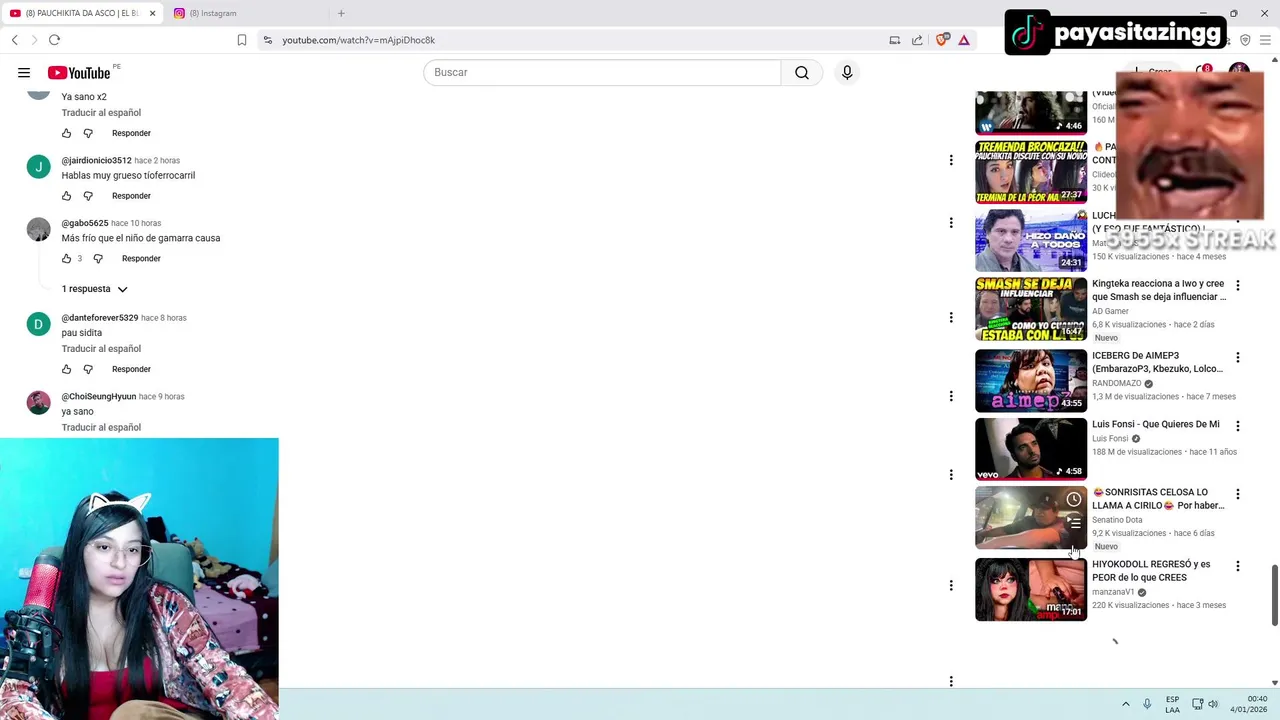
Task: Like the 'Ya sano x2' comment
Action: pos(67,133)
